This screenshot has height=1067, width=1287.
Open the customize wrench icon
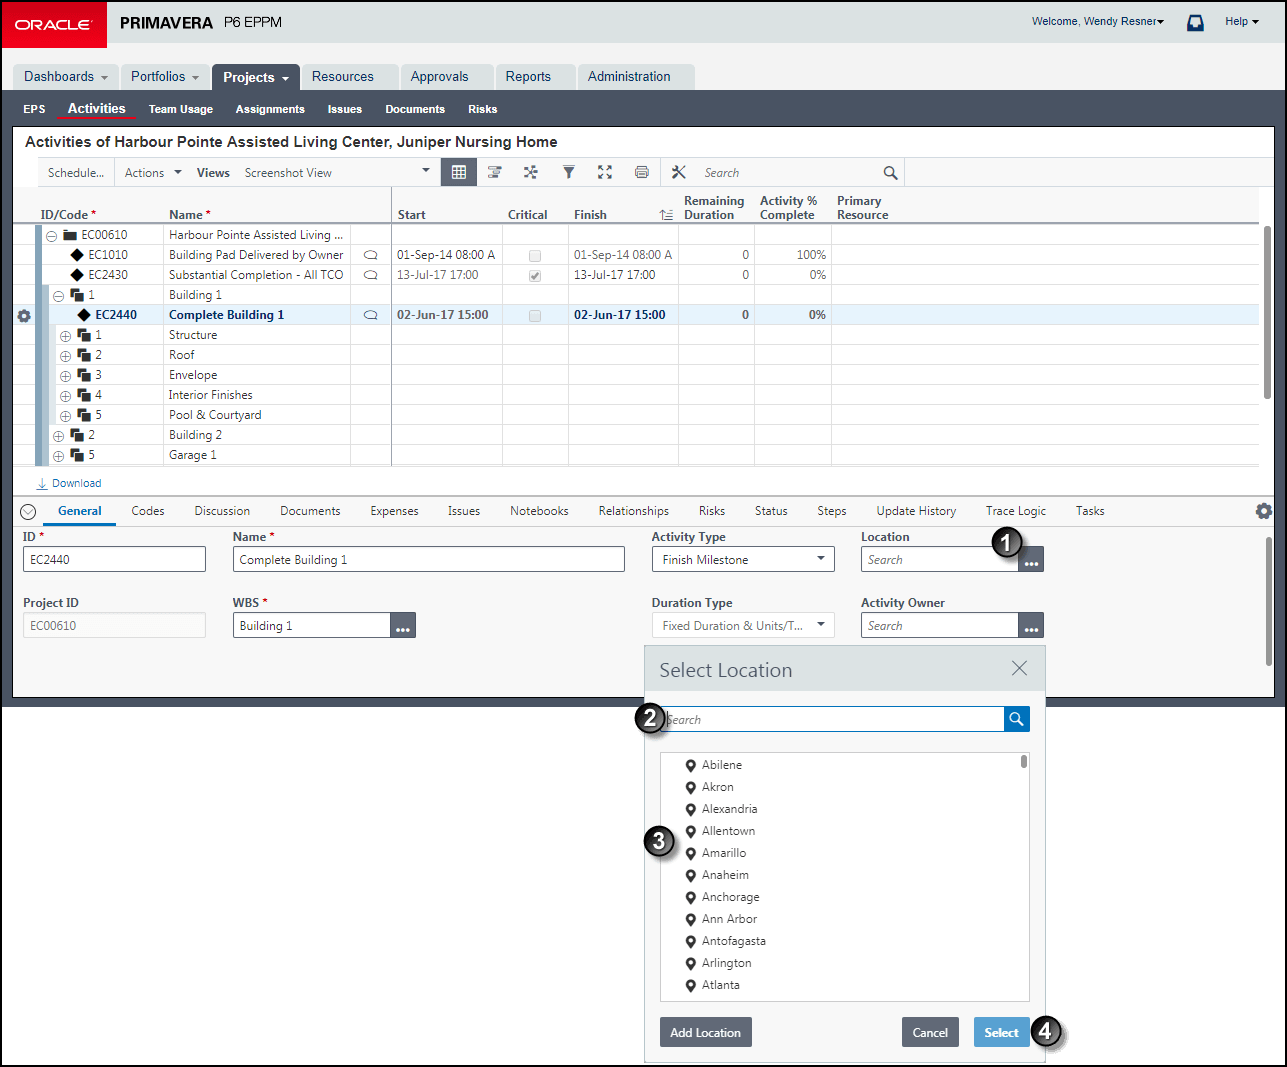679,172
